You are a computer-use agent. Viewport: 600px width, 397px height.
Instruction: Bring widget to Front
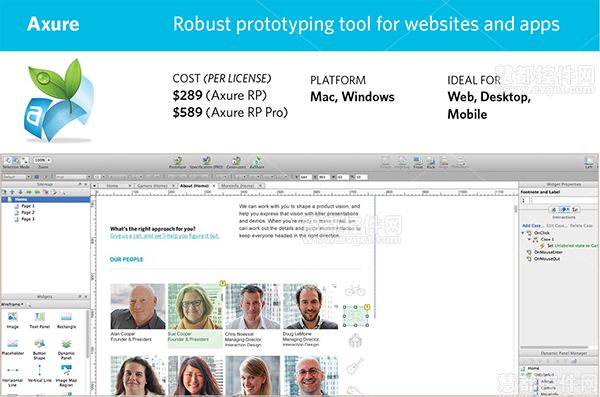pos(418,162)
